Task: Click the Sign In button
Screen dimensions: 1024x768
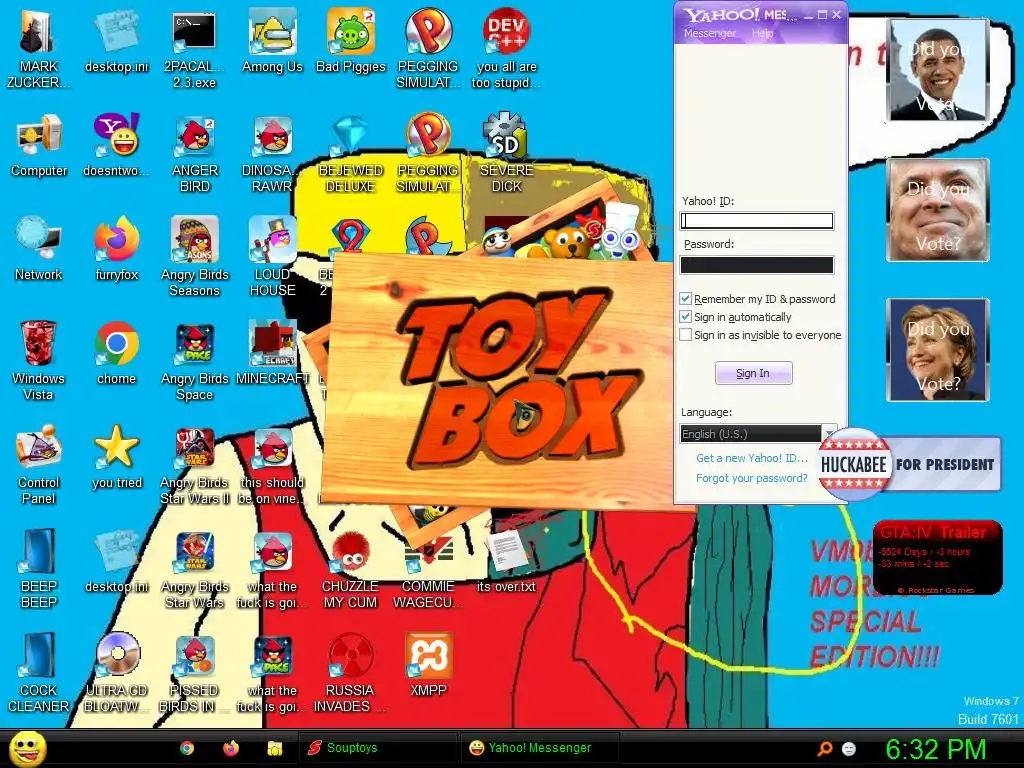Action: tap(753, 373)
